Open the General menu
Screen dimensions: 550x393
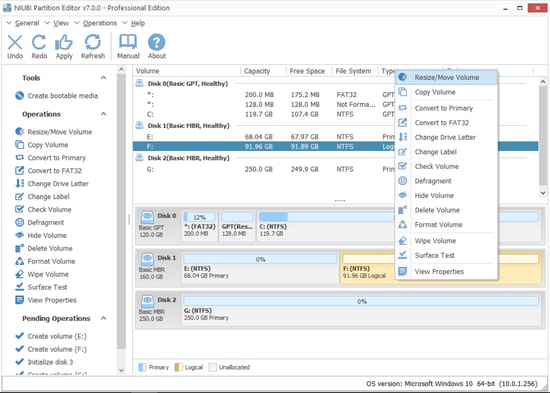point(27,23)
